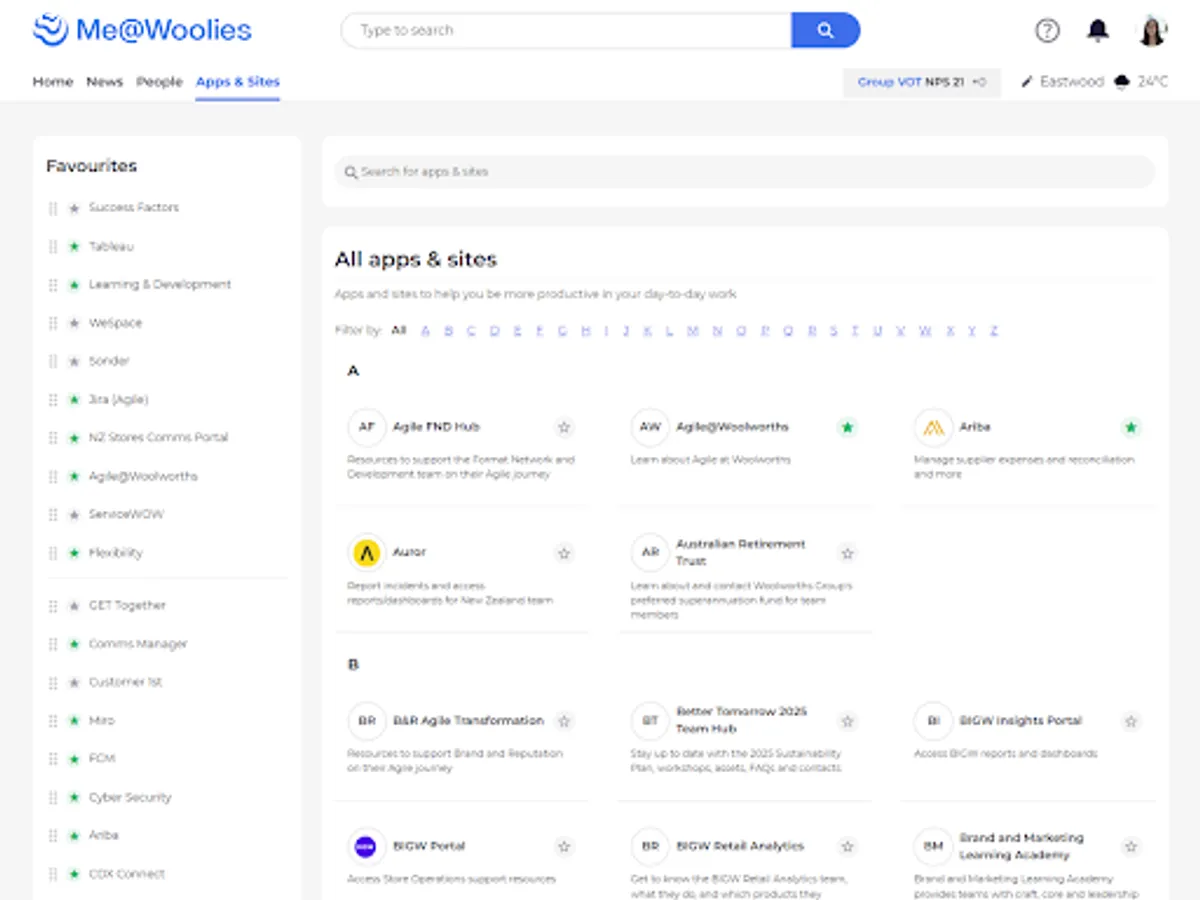Click the Ariba logo icon
Viewport: 1200px width, 900px height.
pos(933,427)
